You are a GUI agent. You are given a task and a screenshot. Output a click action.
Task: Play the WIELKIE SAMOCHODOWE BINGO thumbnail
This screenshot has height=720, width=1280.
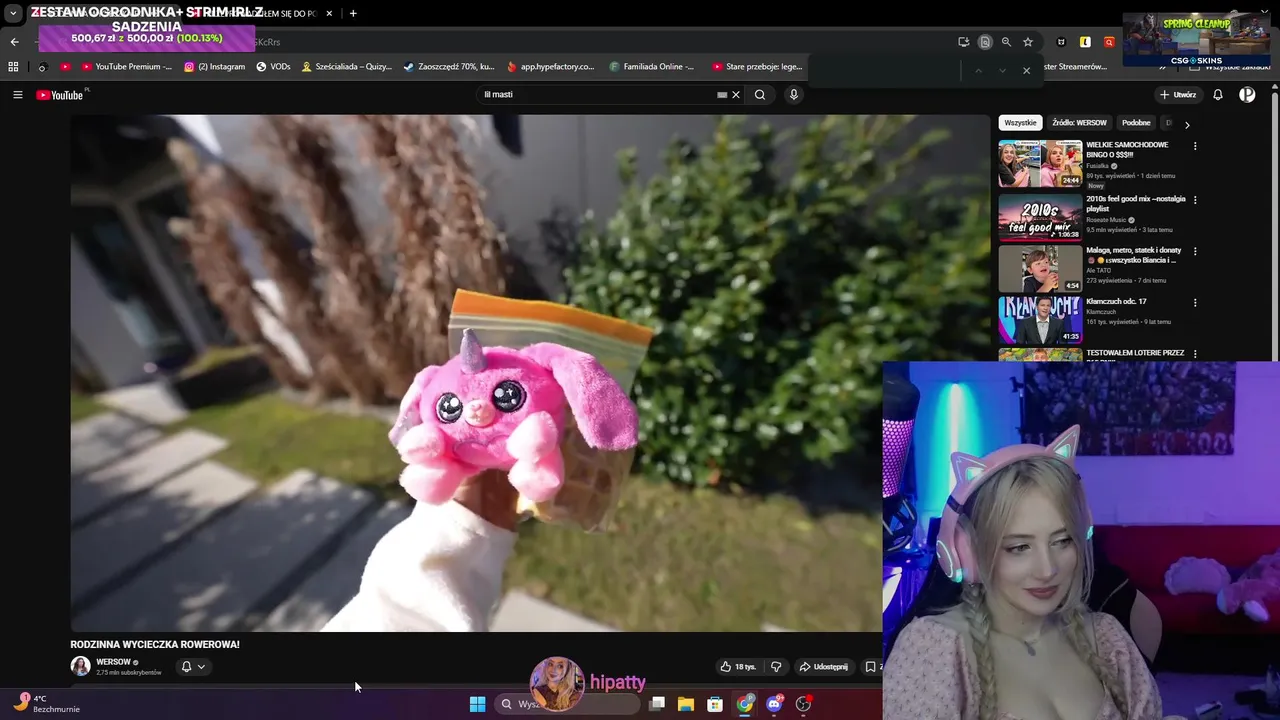point(1040,163)
